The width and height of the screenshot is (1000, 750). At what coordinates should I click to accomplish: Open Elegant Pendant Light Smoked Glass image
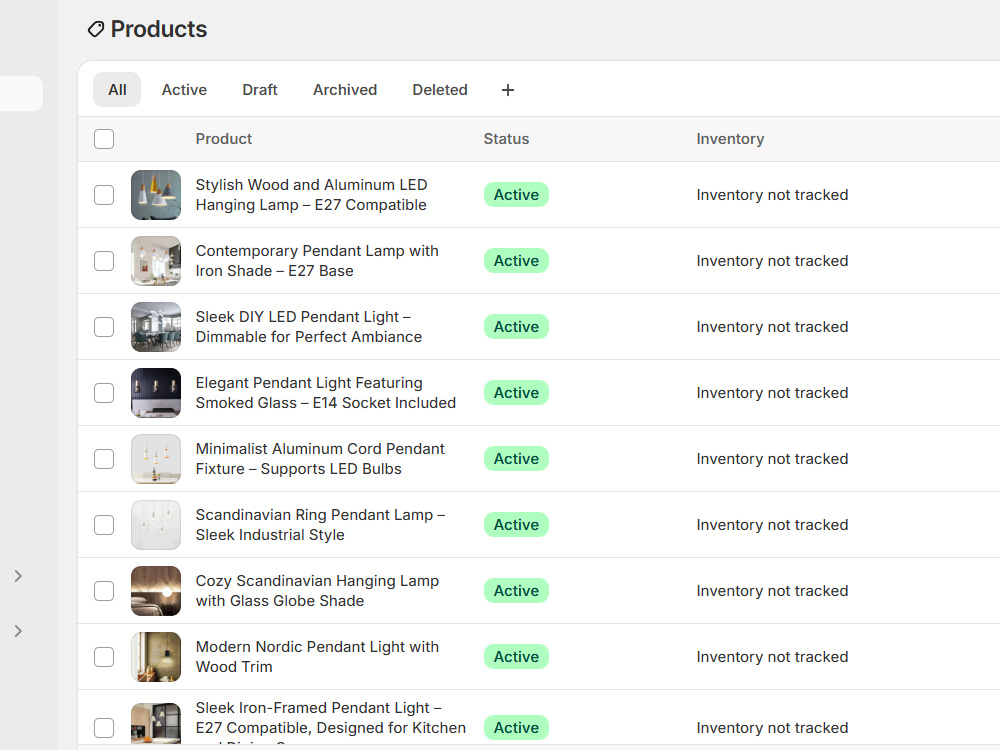click(x=156, y=393)
